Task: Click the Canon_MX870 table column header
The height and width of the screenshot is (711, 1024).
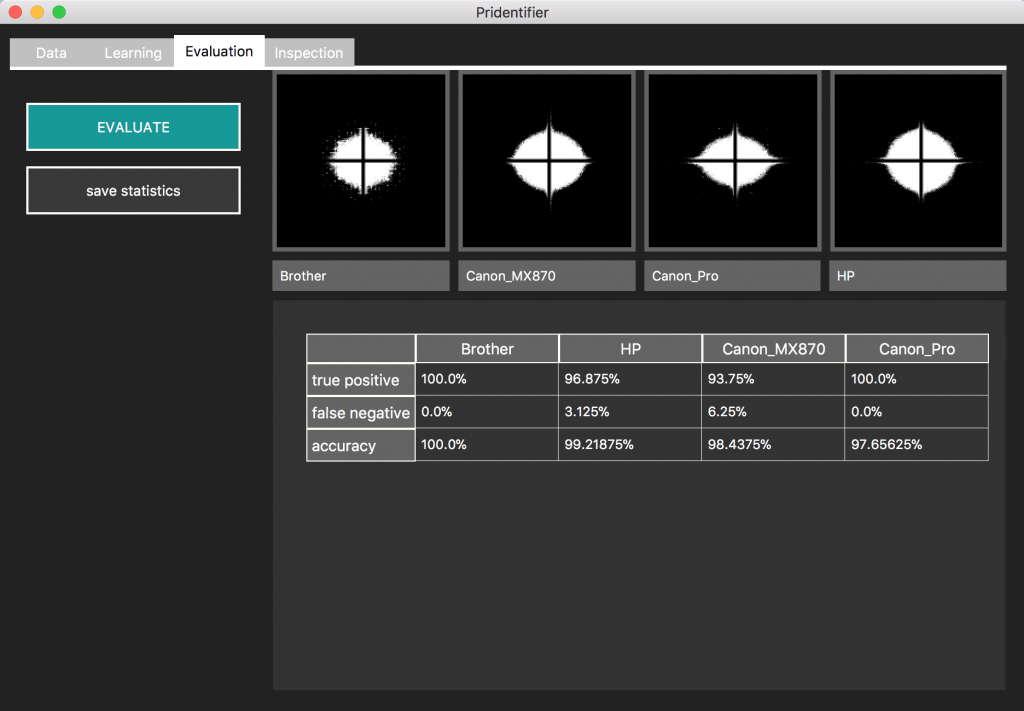Action: coord(774,349)
